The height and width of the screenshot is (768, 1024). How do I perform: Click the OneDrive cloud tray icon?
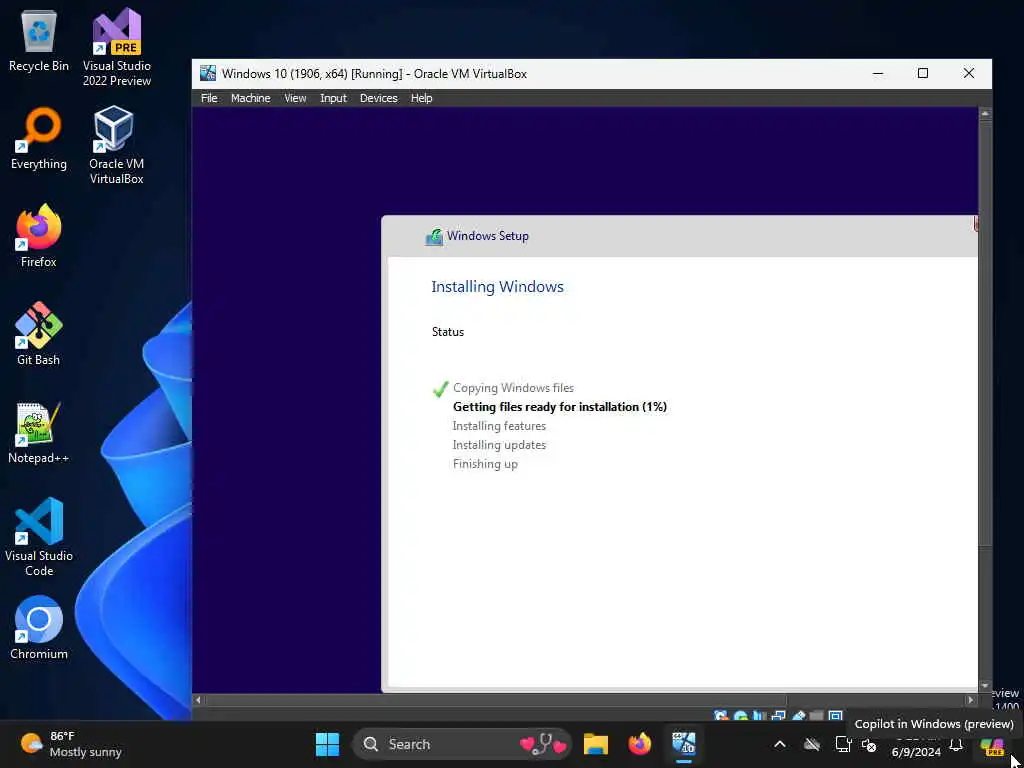pyautogui.click(x=812, y=744)
